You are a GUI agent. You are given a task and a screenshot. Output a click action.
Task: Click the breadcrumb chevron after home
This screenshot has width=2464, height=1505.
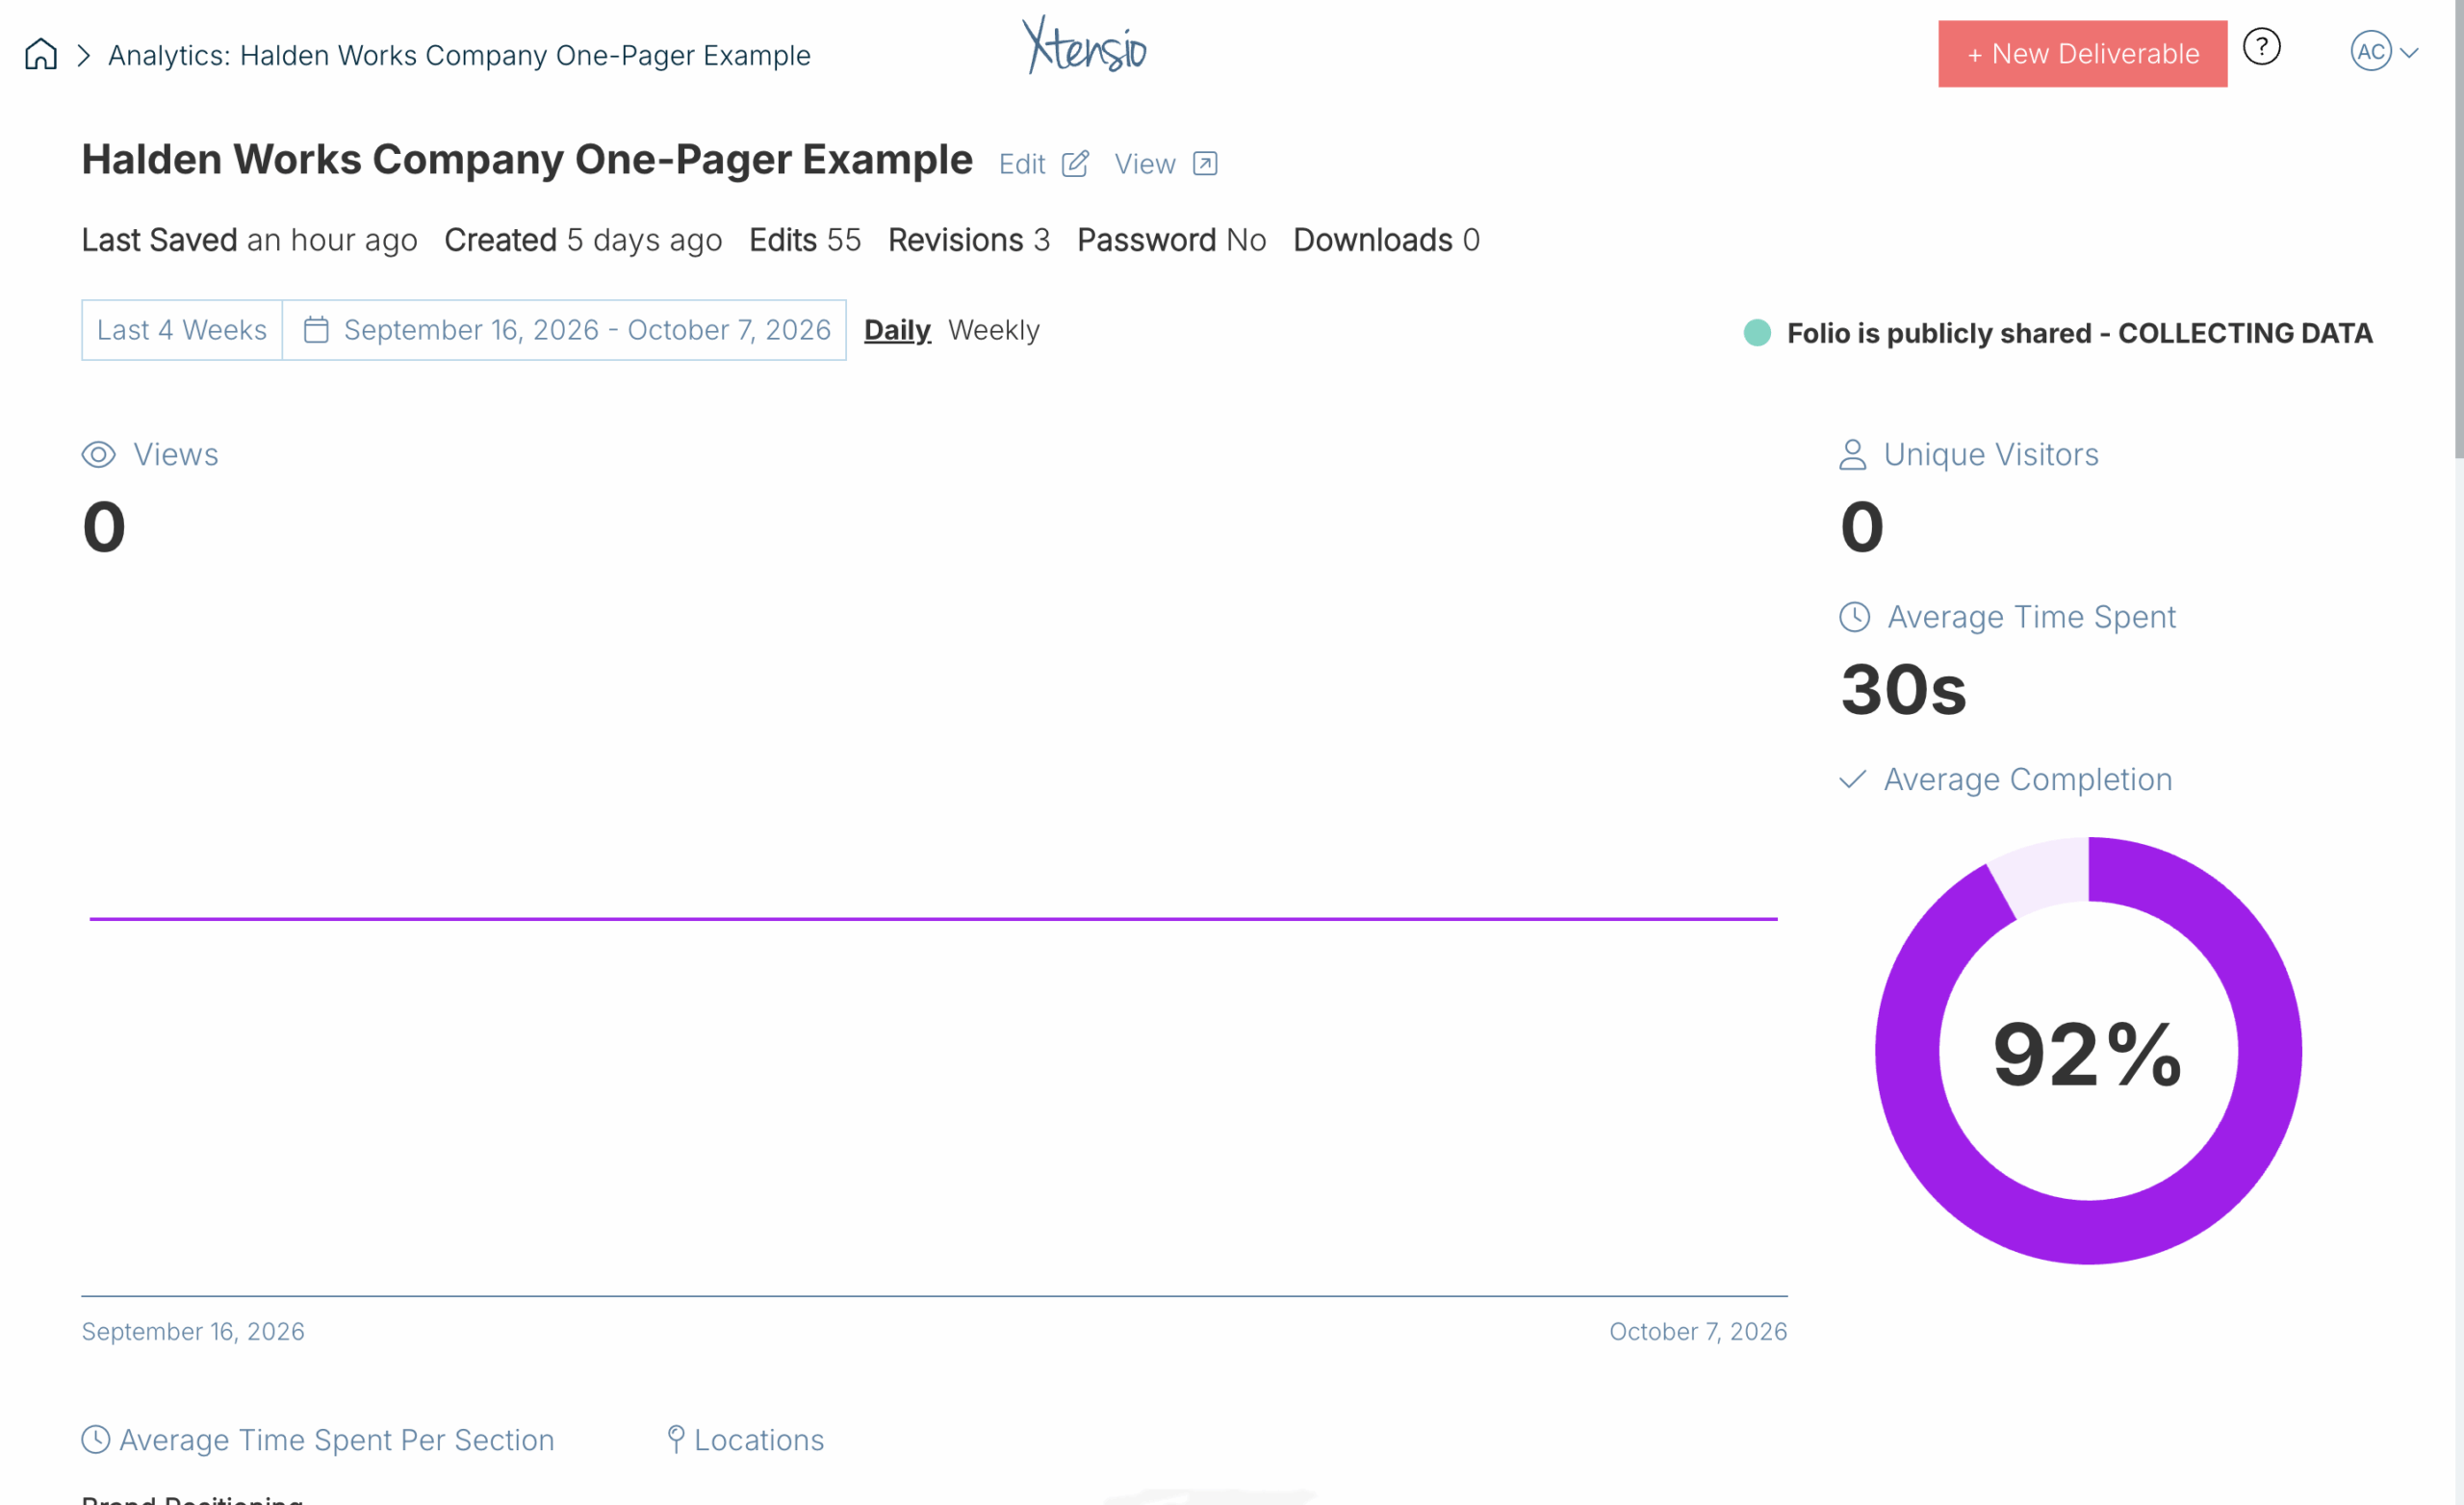pyautogui.click(x=84, y=55)
